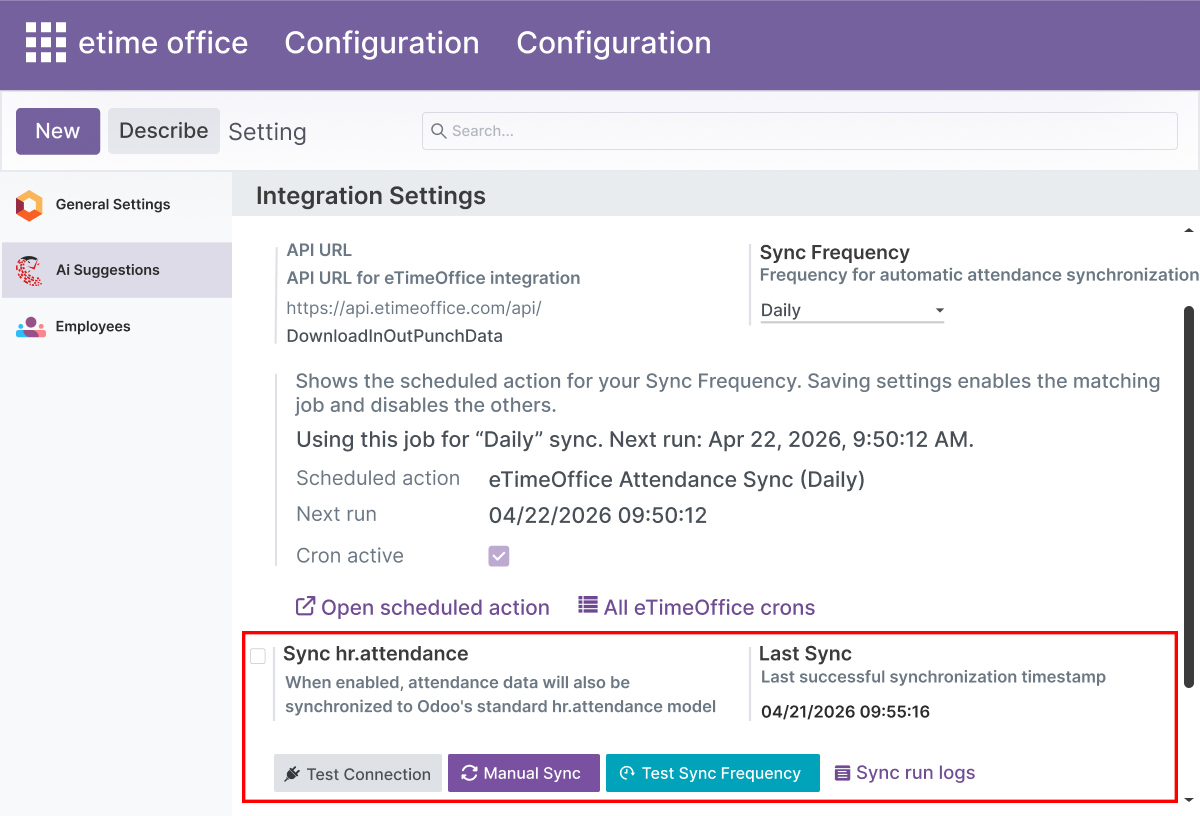The image size is (1200, 816).
Task: Open the second Configuration menu
Action: (x=614, y=43)
